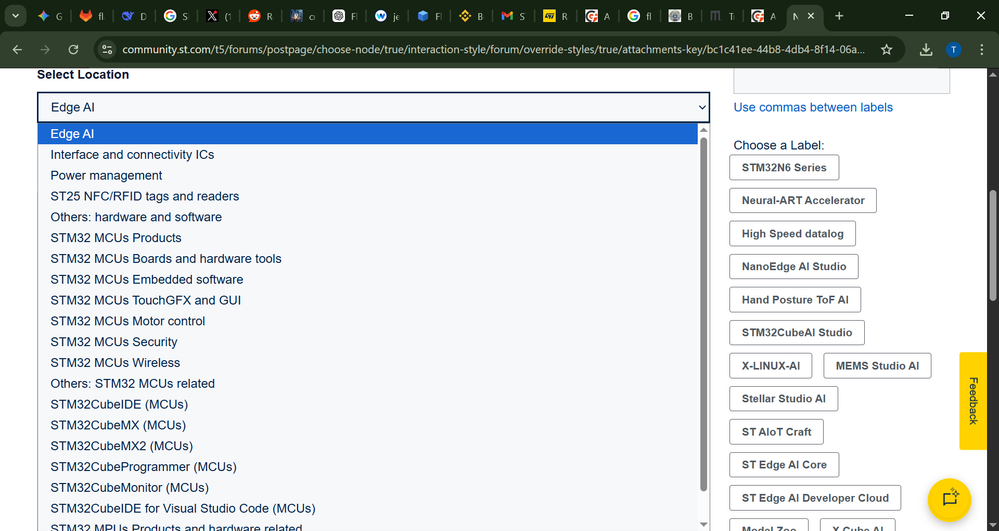Pick STM32 MCUs Wireless
Image resolution: width=999 pixels, height=531 pixels.
click(x=368, y=363)
